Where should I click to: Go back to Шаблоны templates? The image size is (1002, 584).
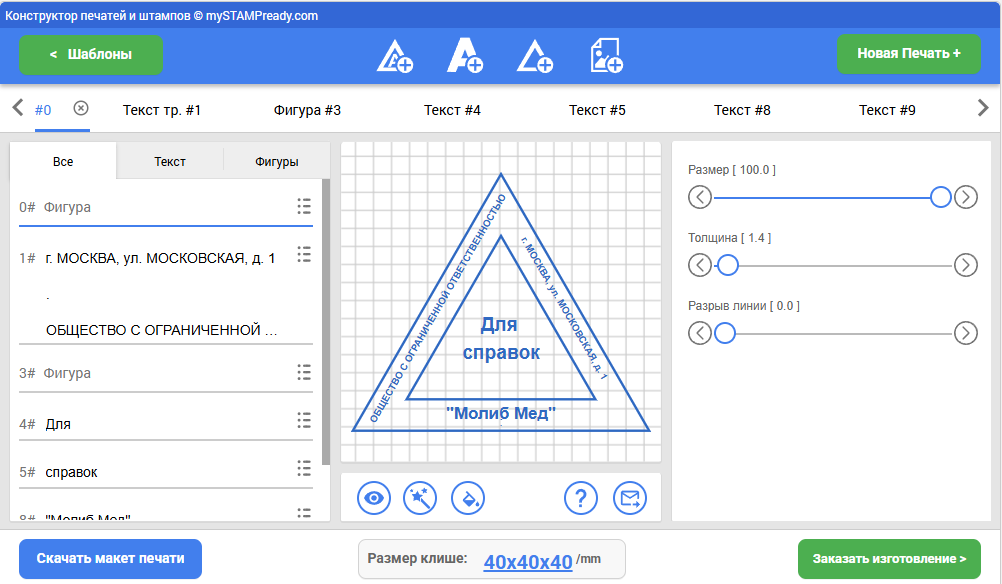click(91, 54)
